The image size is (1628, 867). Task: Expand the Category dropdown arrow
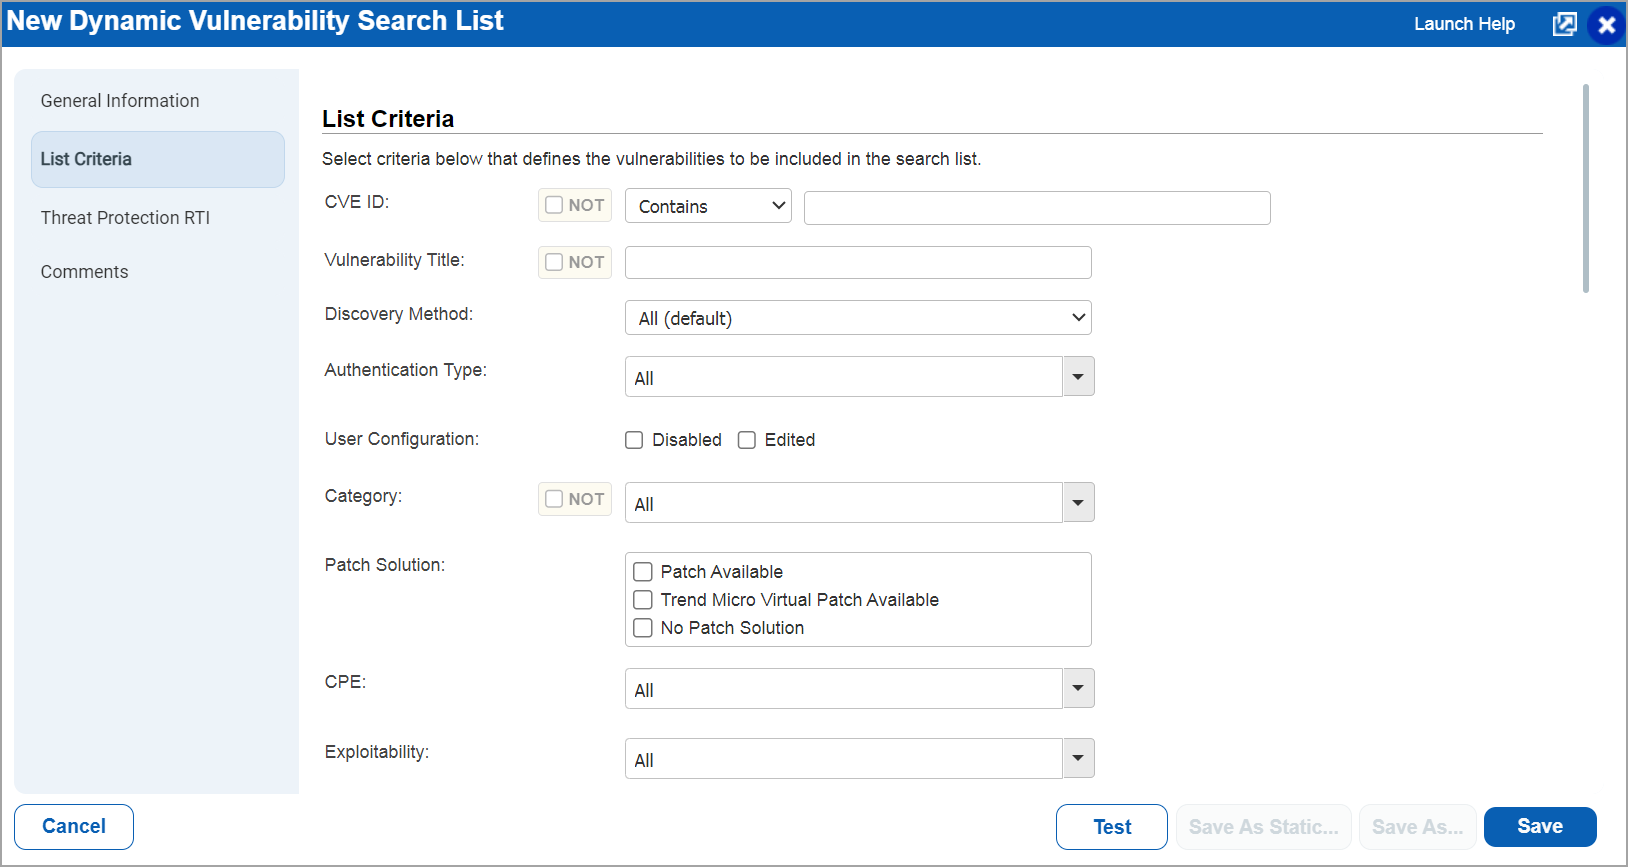point(1078,503)
